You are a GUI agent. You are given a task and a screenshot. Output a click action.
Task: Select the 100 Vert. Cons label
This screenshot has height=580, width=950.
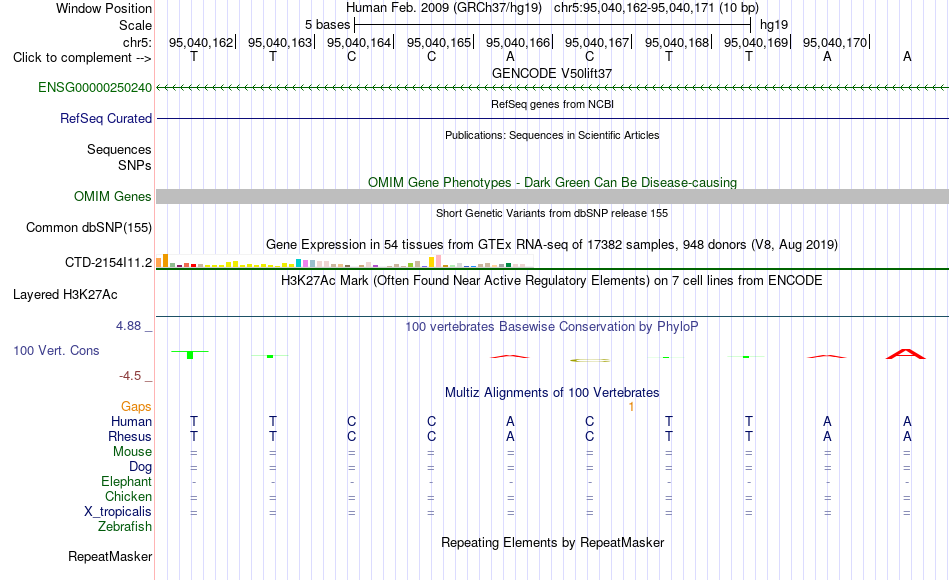pyautogui.click(x=56, y=350)
